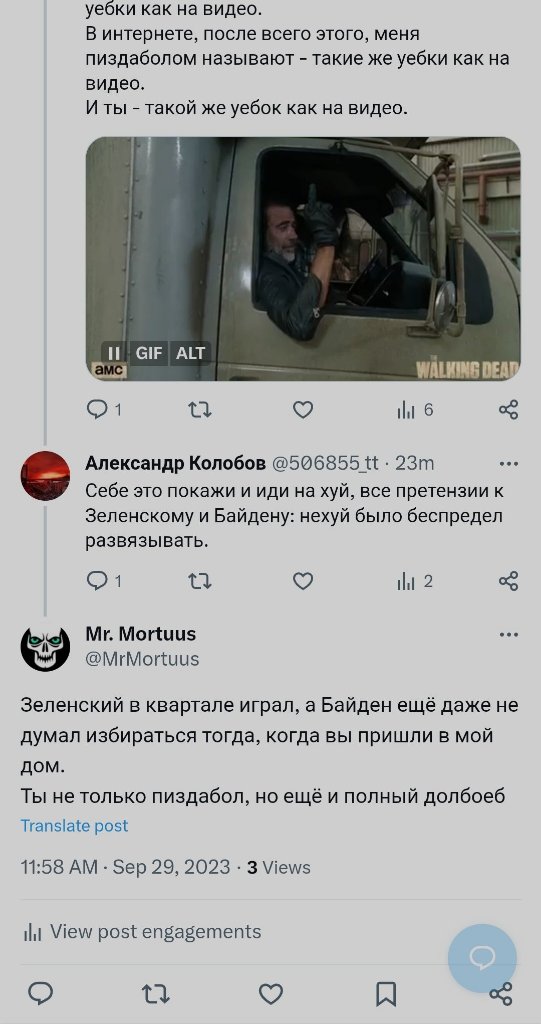
Task: Tap the floating blue reply button
Action: [x=482, y=958]
